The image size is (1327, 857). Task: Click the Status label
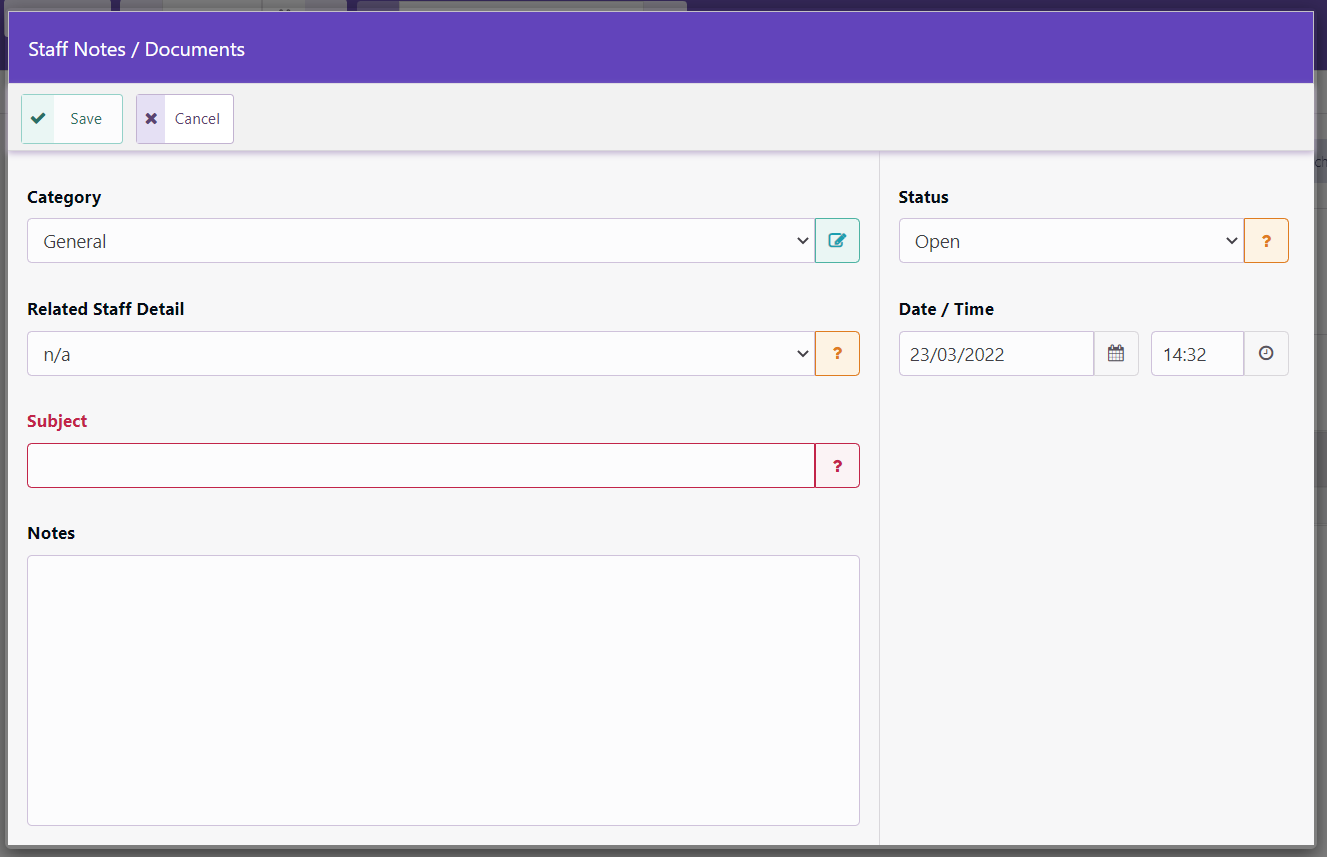924,197
